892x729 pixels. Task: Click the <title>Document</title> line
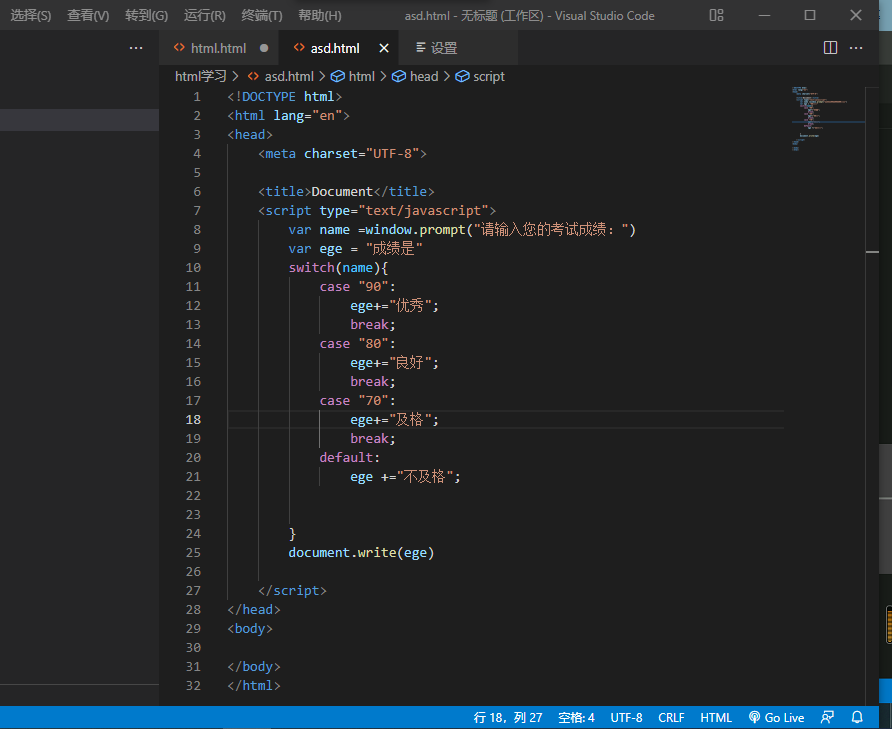tap(346, 192)
